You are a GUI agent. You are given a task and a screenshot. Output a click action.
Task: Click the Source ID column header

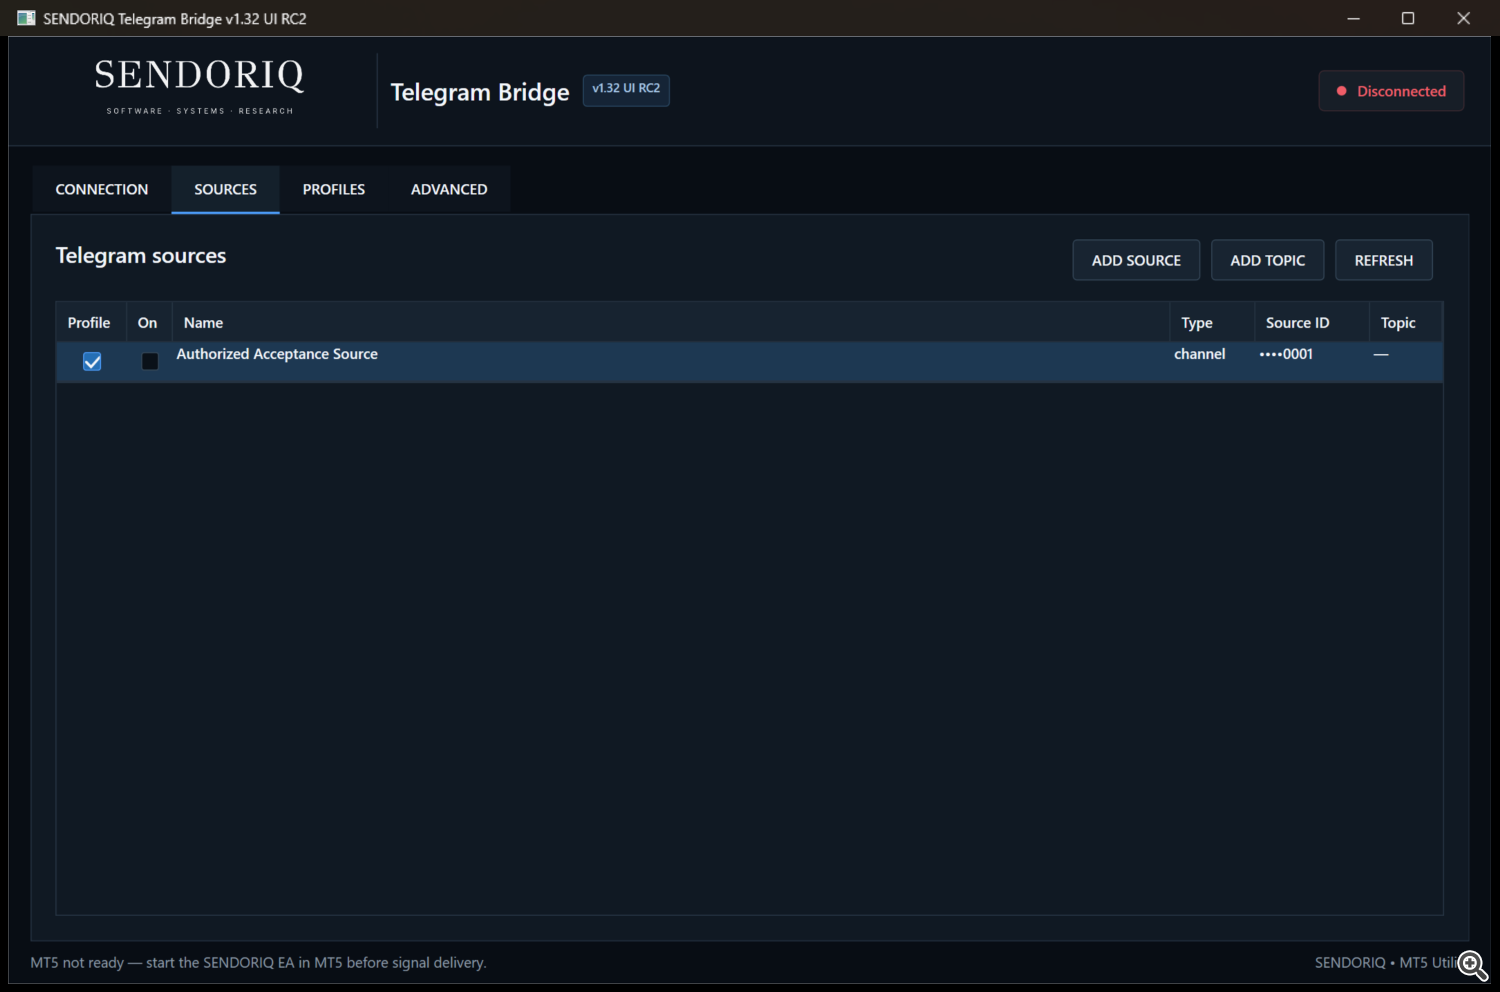[x=1312, y=323]
